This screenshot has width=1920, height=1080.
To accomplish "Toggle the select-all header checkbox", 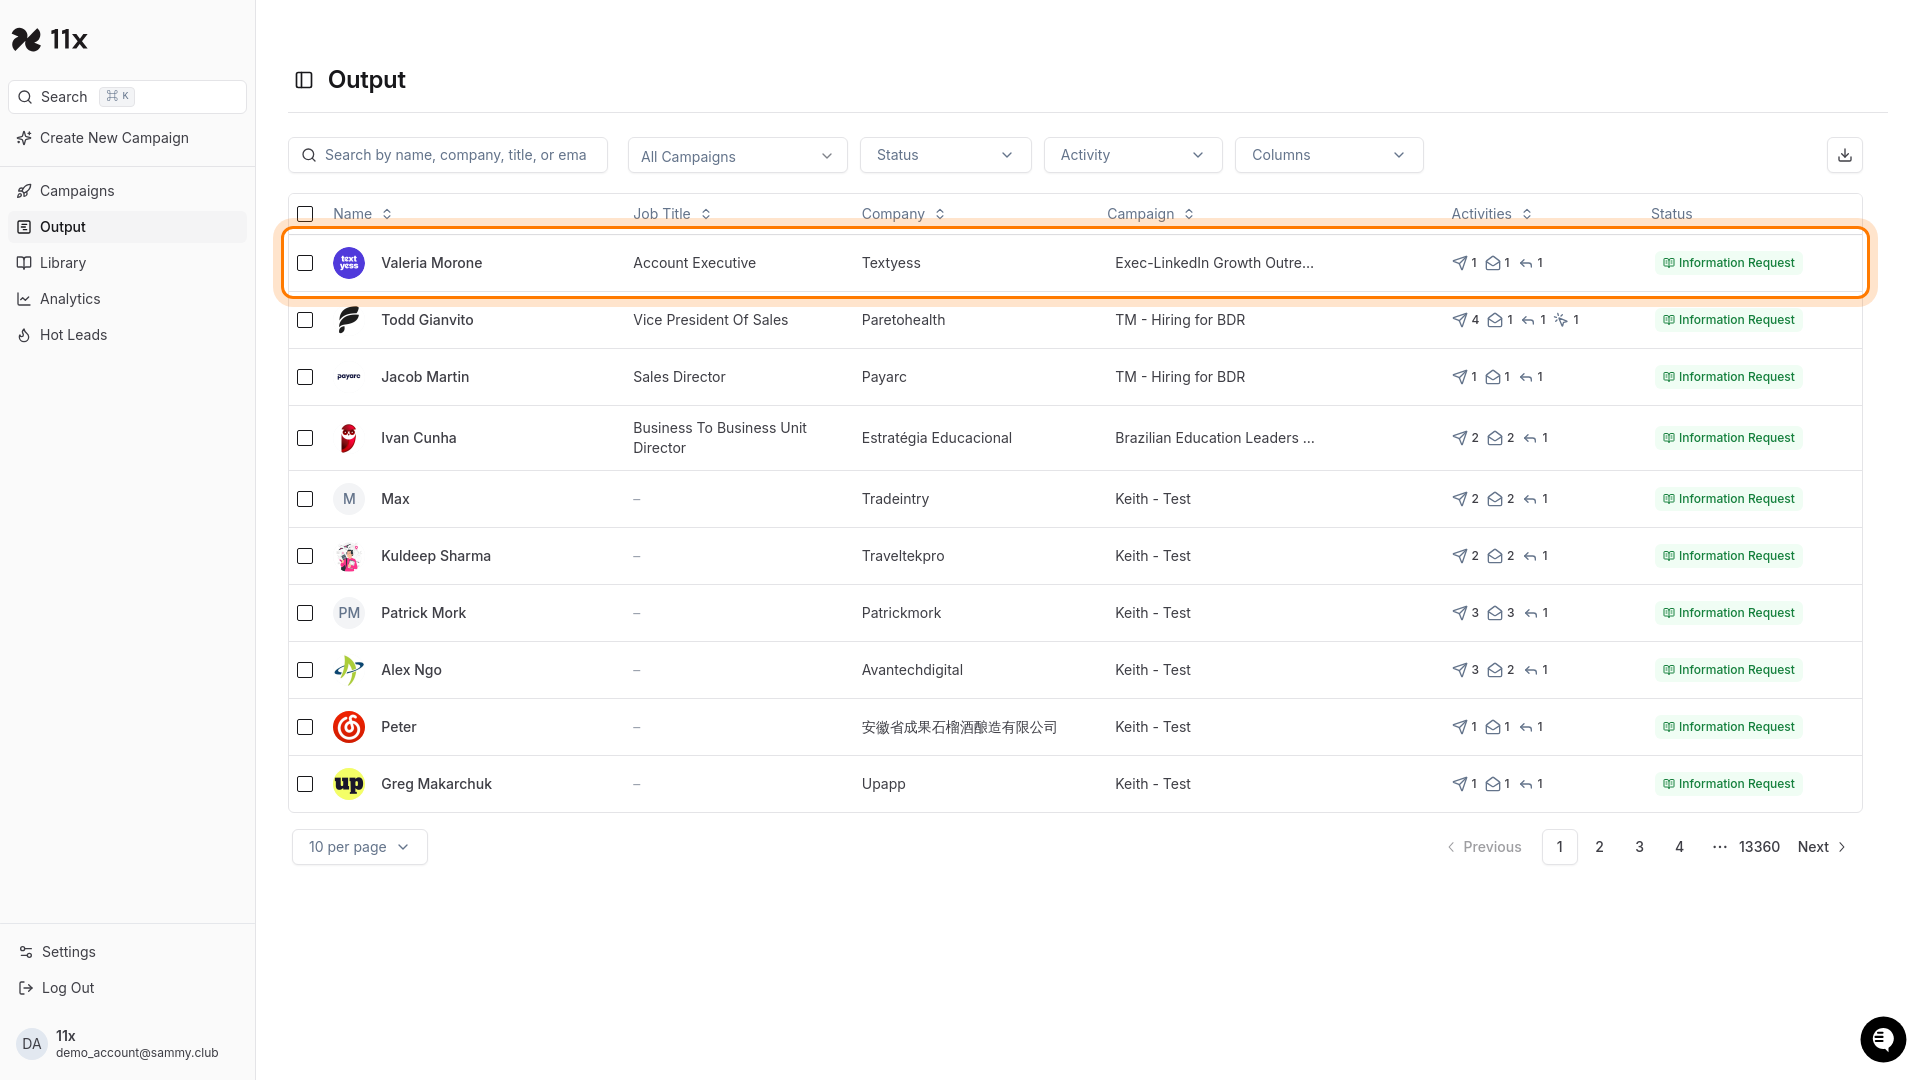I will point(305,214).
